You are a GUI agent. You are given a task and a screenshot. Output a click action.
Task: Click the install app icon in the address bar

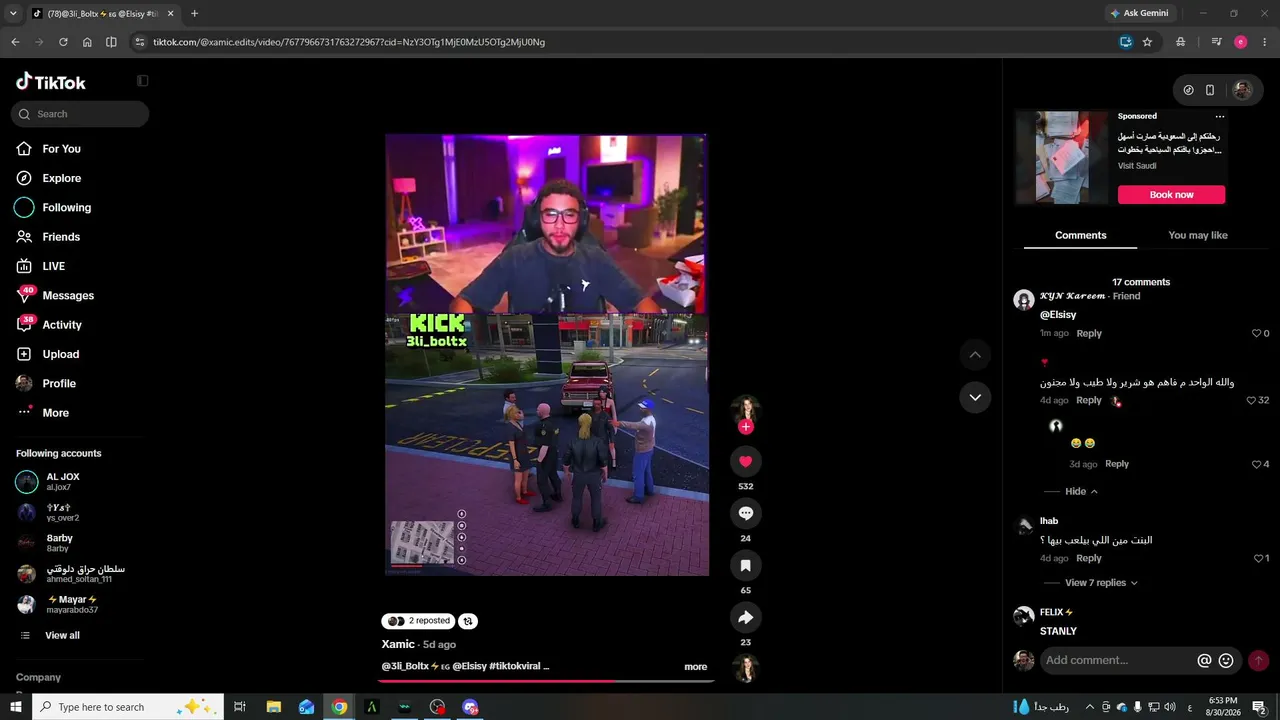pos(1126,42)
